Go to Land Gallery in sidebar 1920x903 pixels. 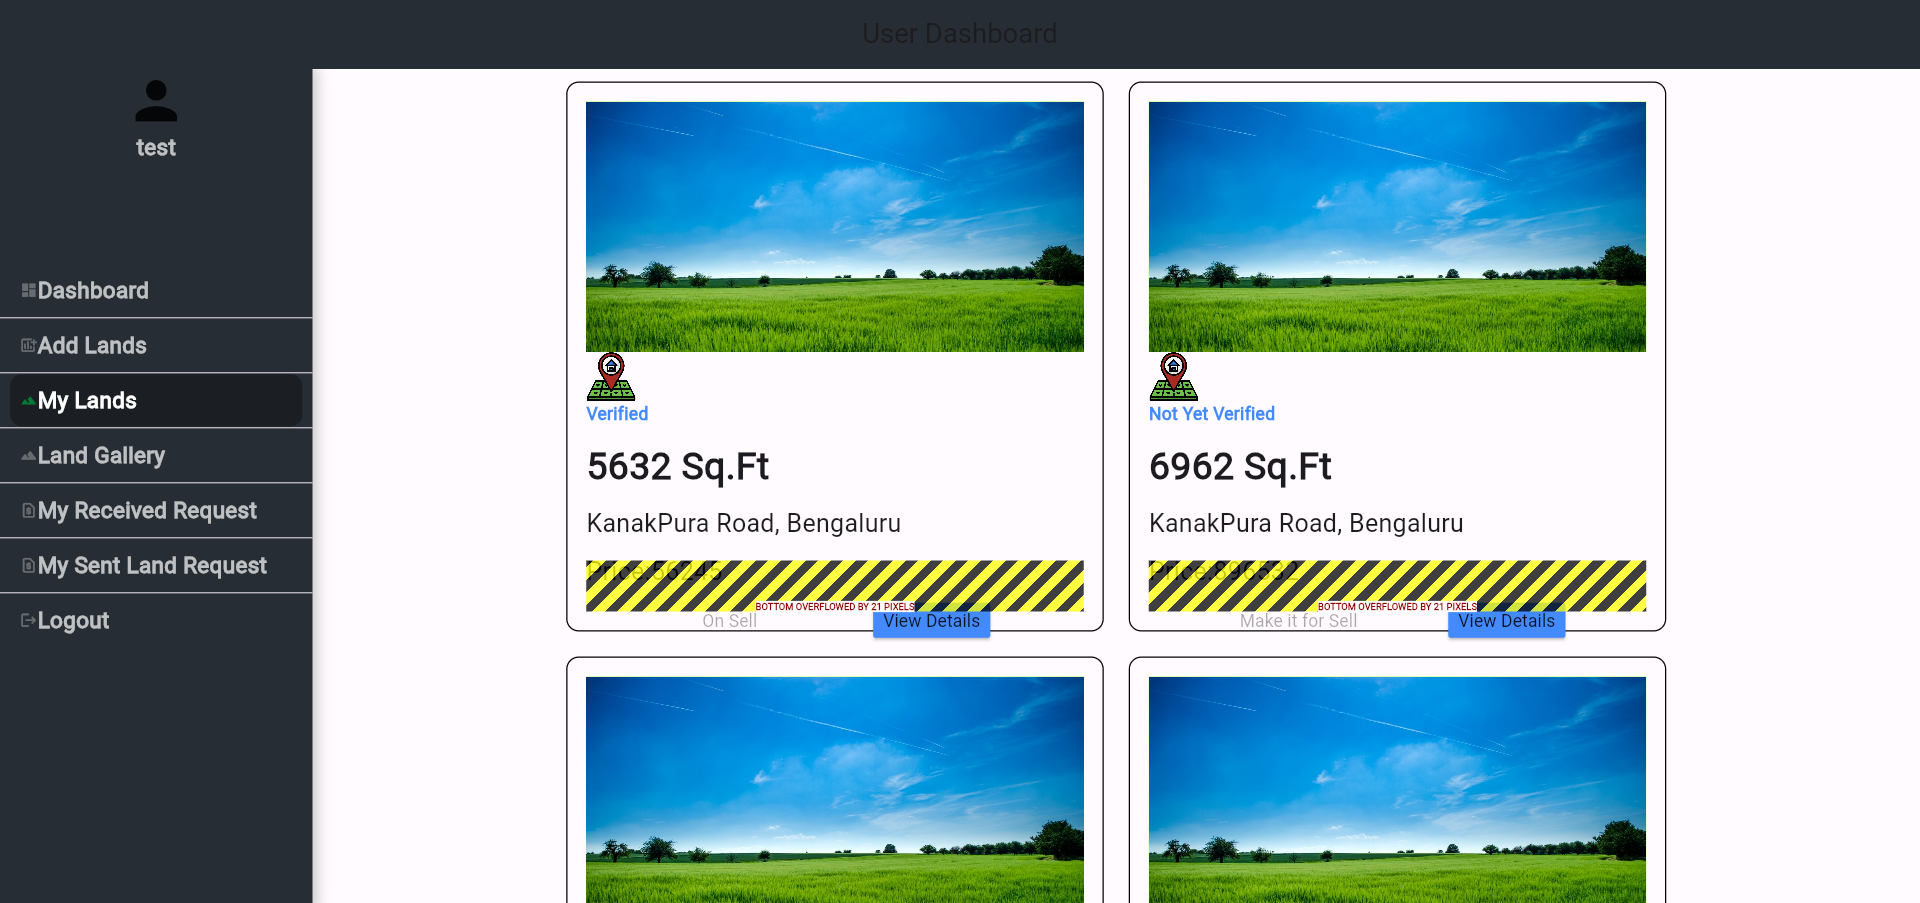coord(156,456)
